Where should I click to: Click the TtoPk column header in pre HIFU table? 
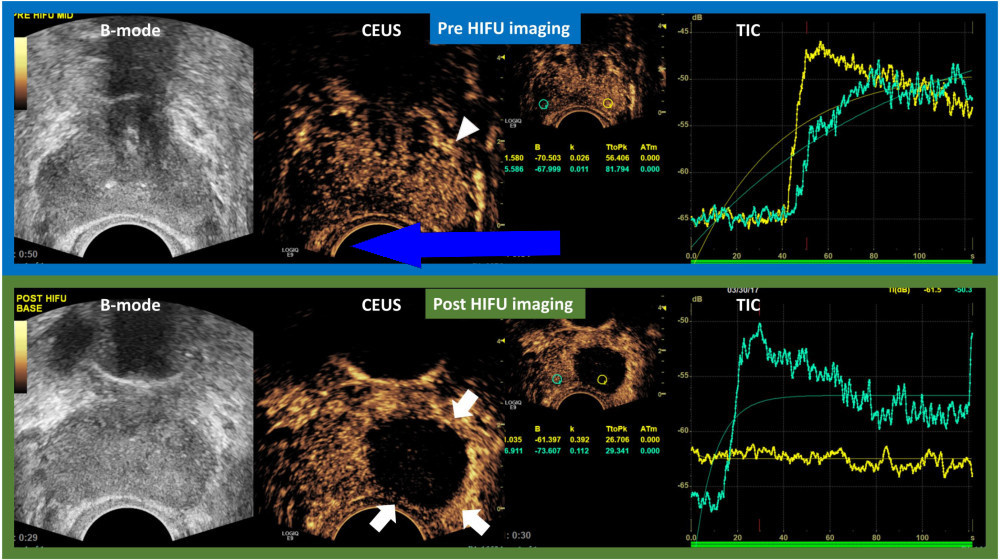click(615, 147)
